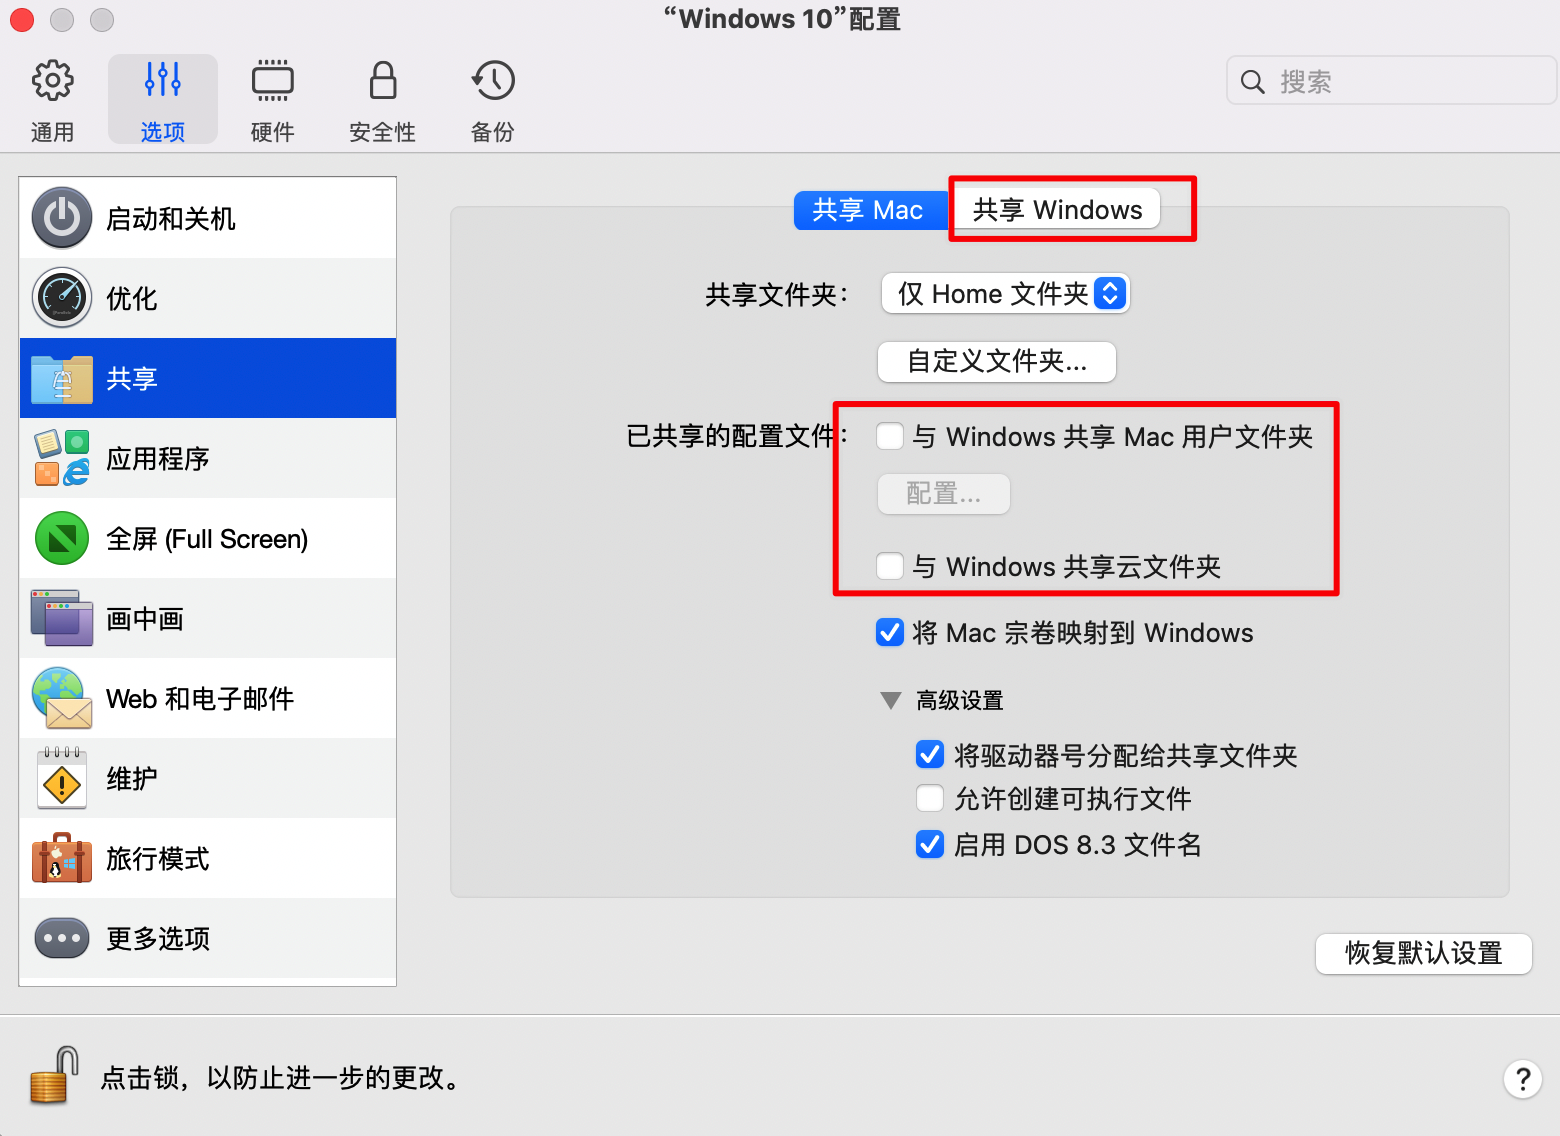Check 允许创建可执行文件
This screenshot has height=1136, width=1560.
(930, 798)
